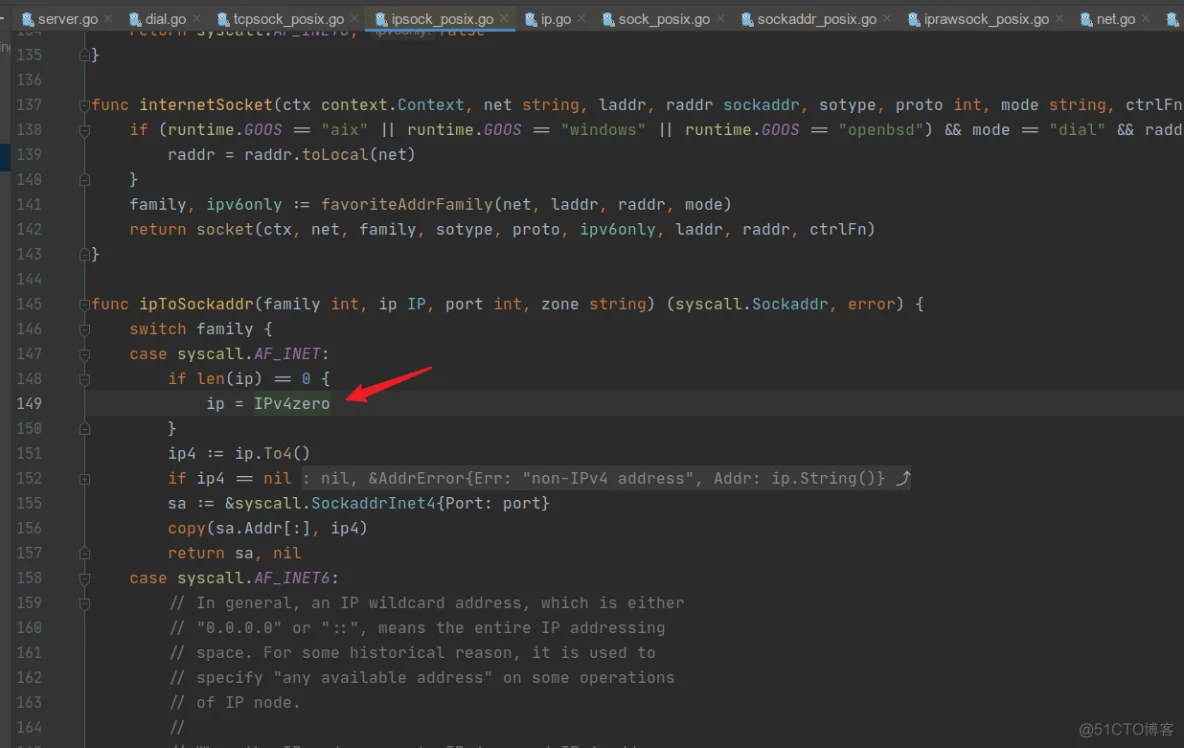Click the Go file icon on sock_posix.go tab
The width and height of the screenshot is (1184, 748).
(x=609, y=20)
